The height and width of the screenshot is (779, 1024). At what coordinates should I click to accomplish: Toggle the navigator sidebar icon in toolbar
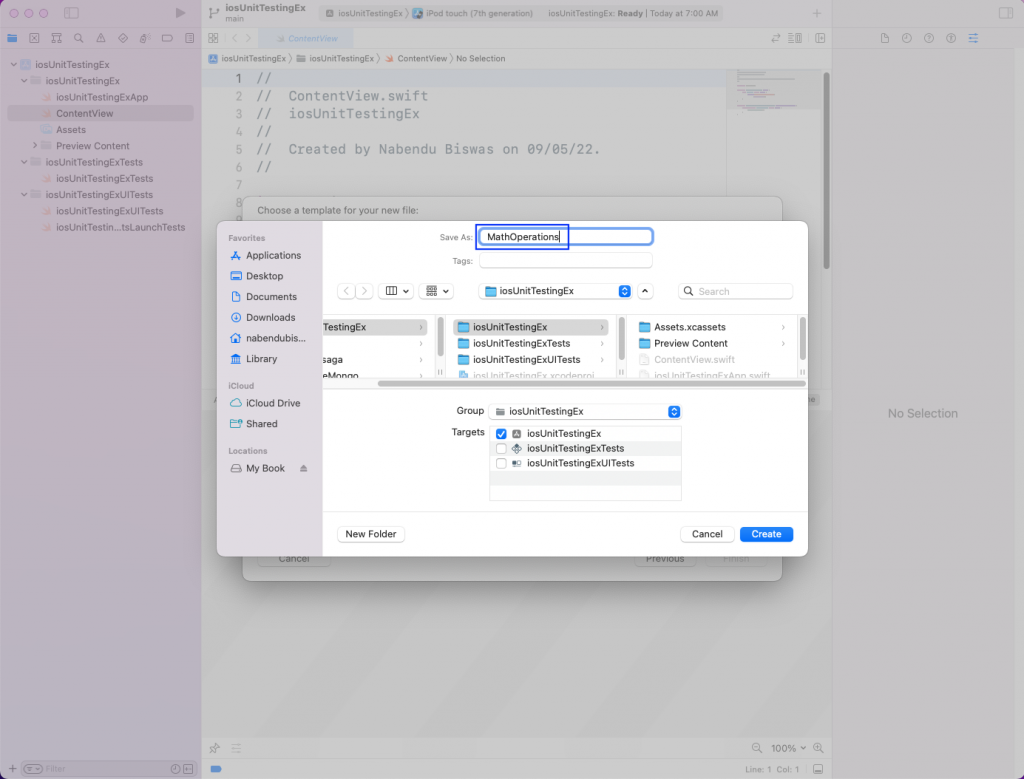click(71, 13)
